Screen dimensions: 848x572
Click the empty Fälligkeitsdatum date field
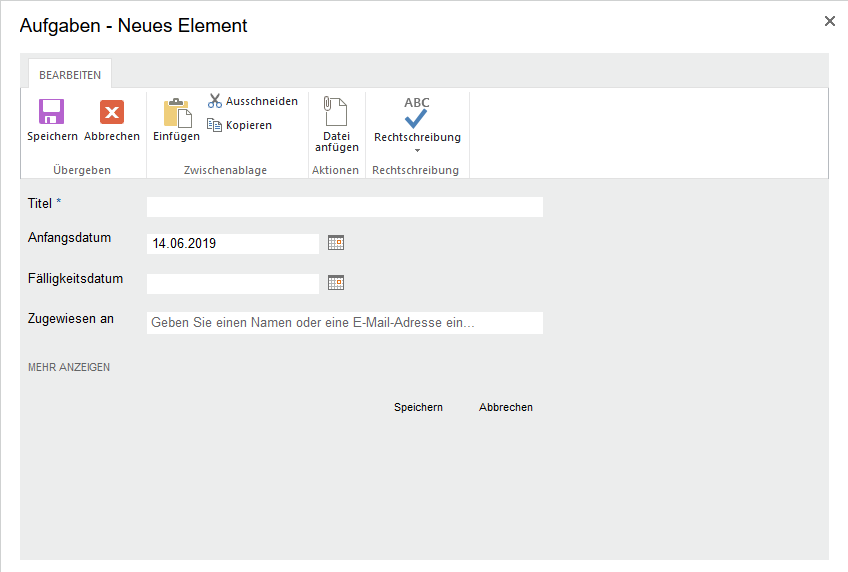click(x=232, y=284)
